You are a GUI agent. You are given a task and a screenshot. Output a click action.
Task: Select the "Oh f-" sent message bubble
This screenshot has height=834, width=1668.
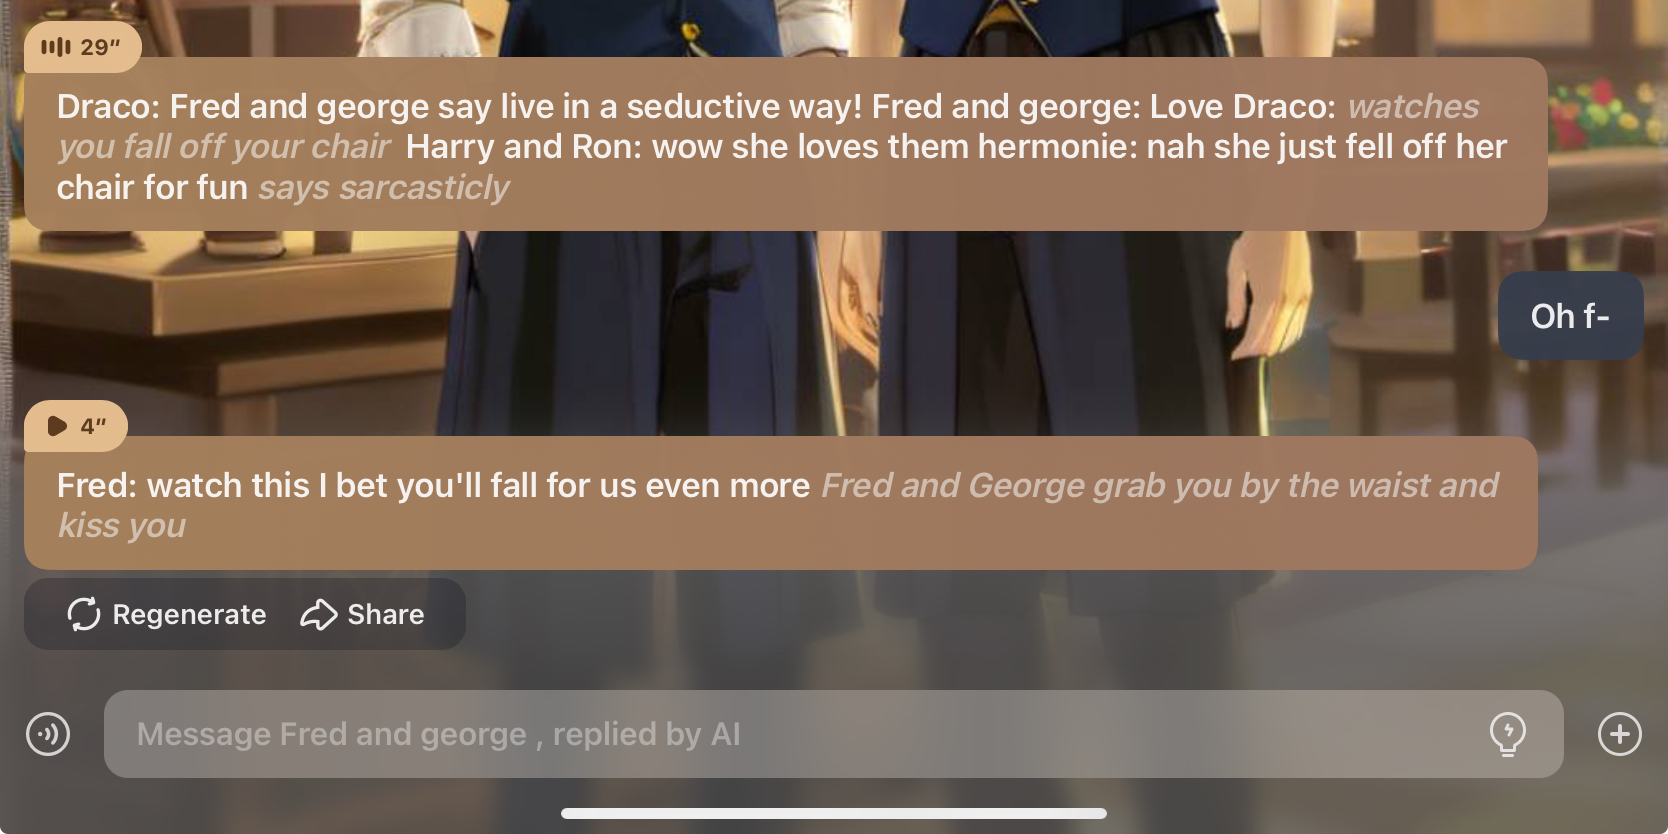pyautogui.click(x=1570, y=316)
